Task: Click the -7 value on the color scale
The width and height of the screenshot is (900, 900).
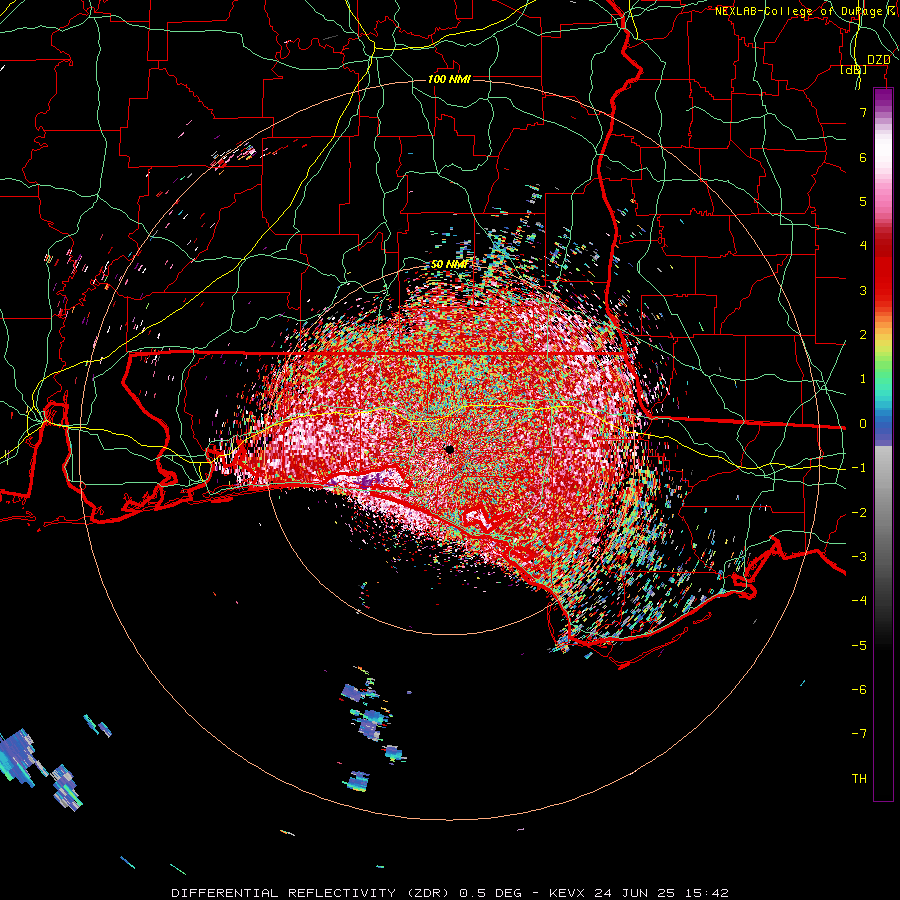Action: (859, 734)
